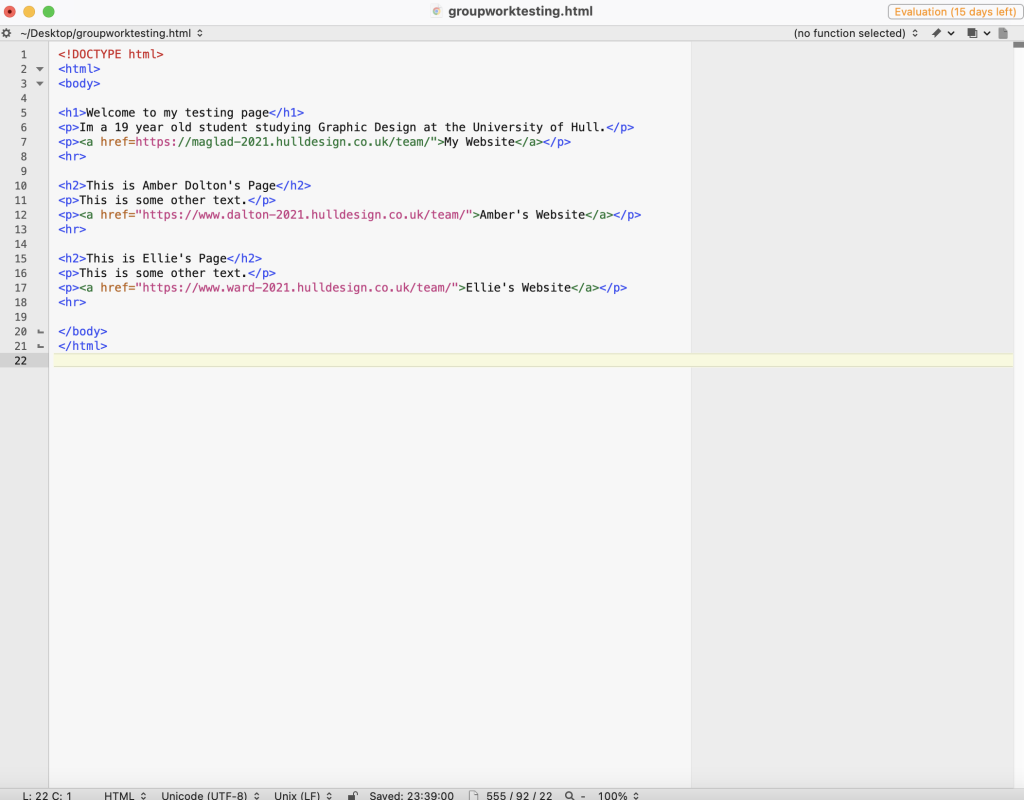The height and width of the screenshot is (800, 1024).
Task: Minimize the BBEdit window
Action: coord(29,12)
